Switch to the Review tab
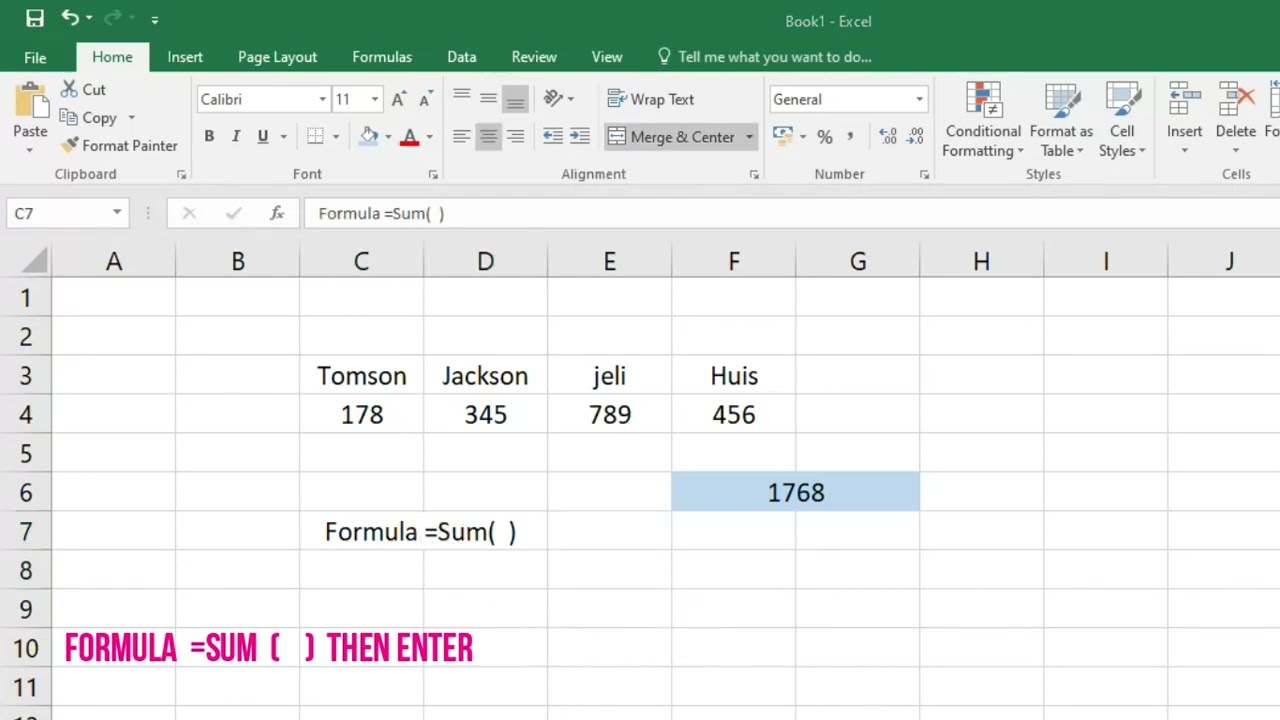Image resolution: width=1280 pixels, height=720 pixels. click(x=534, y=57)
